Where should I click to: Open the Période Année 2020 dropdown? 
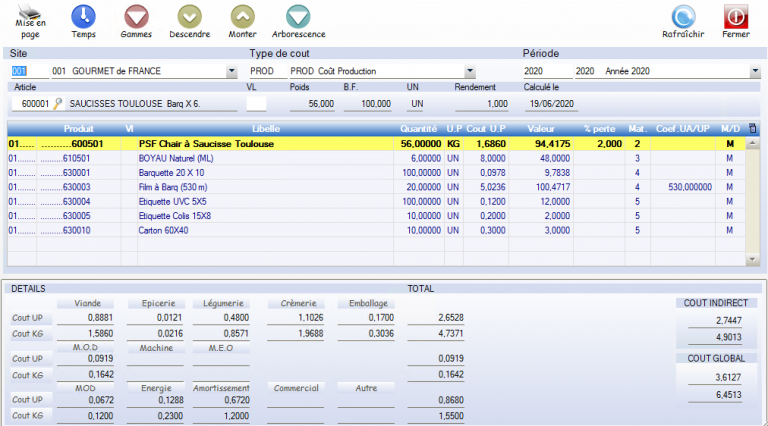tap(754, 72)
